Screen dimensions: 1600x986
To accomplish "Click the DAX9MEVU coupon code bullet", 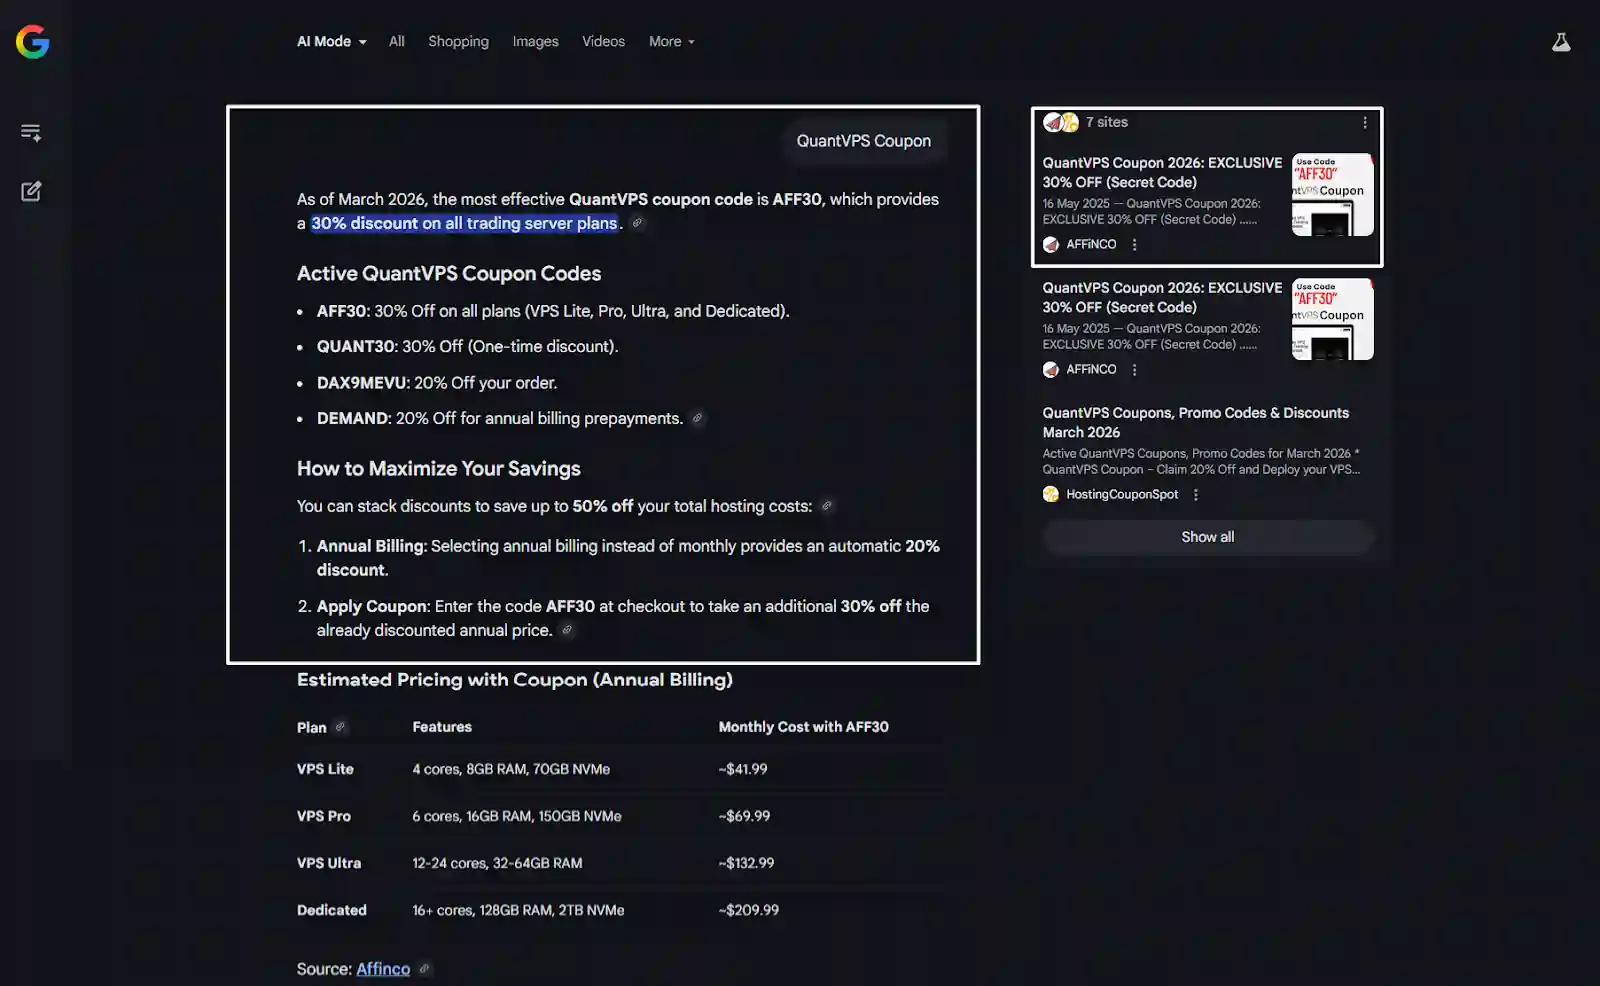I will 437,383.
